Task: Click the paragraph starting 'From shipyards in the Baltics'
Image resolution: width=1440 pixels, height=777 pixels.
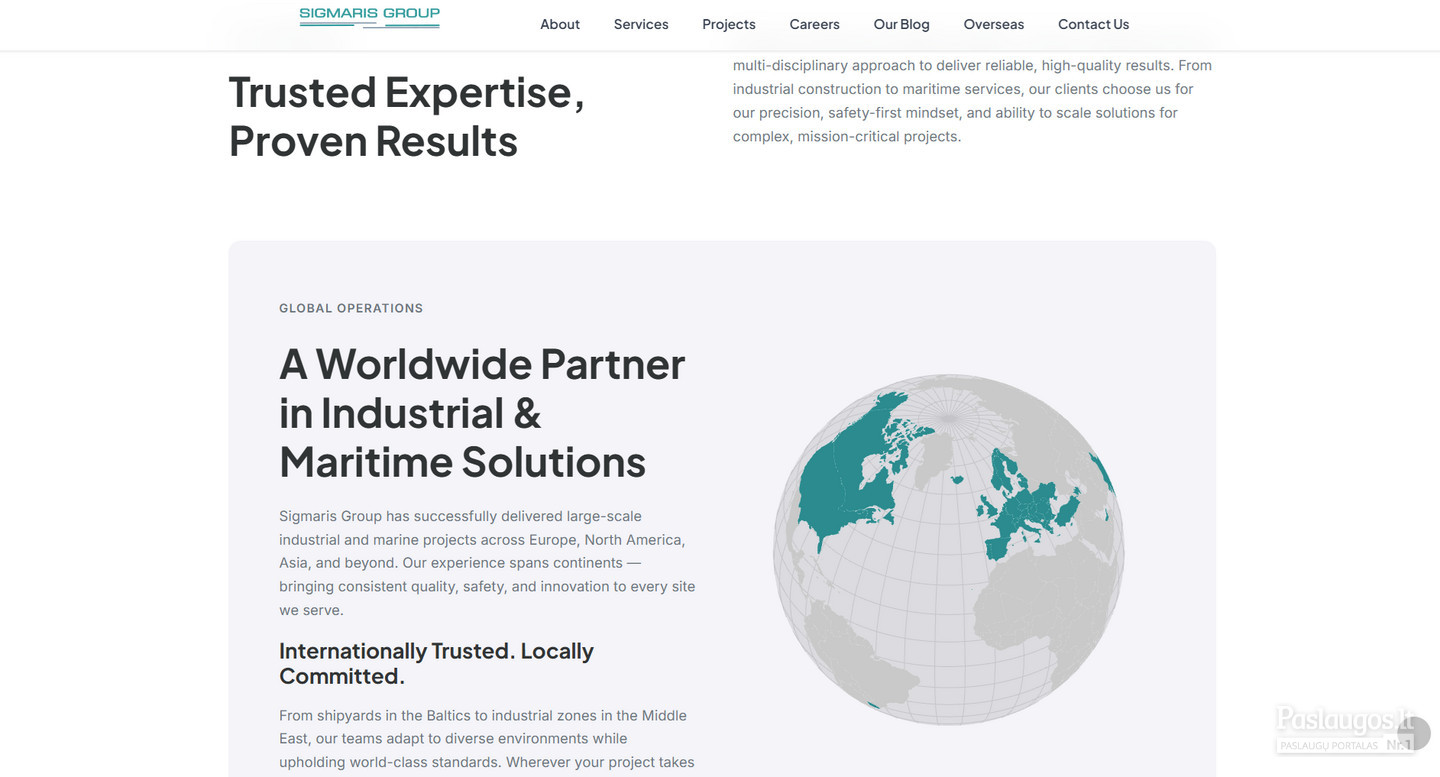Action: point(487,739)
